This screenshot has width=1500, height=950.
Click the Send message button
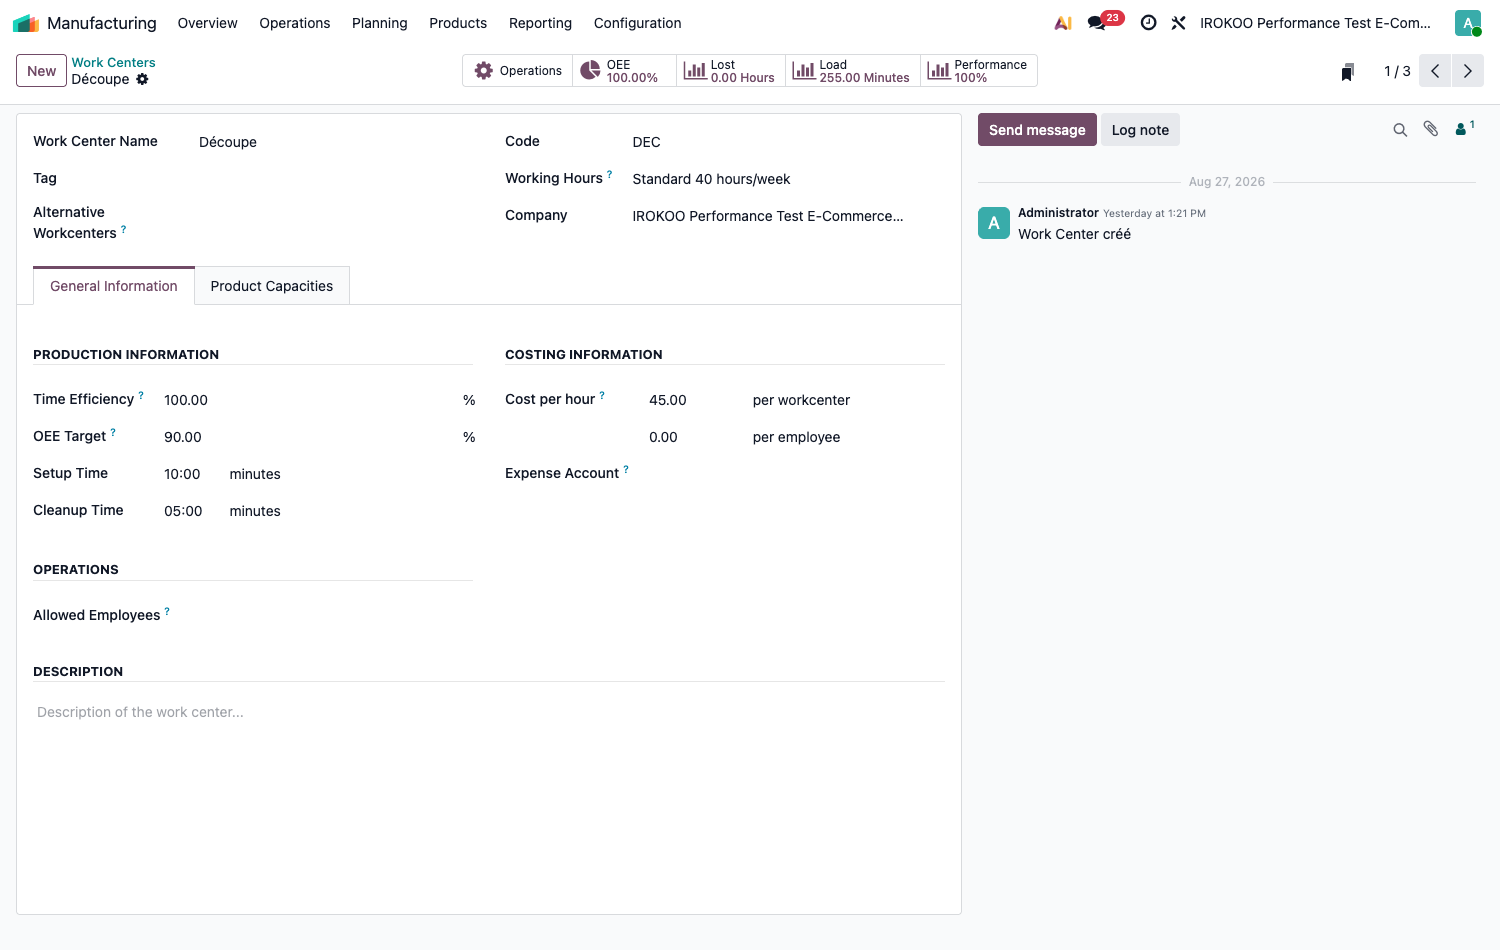tap(1037, 130)
